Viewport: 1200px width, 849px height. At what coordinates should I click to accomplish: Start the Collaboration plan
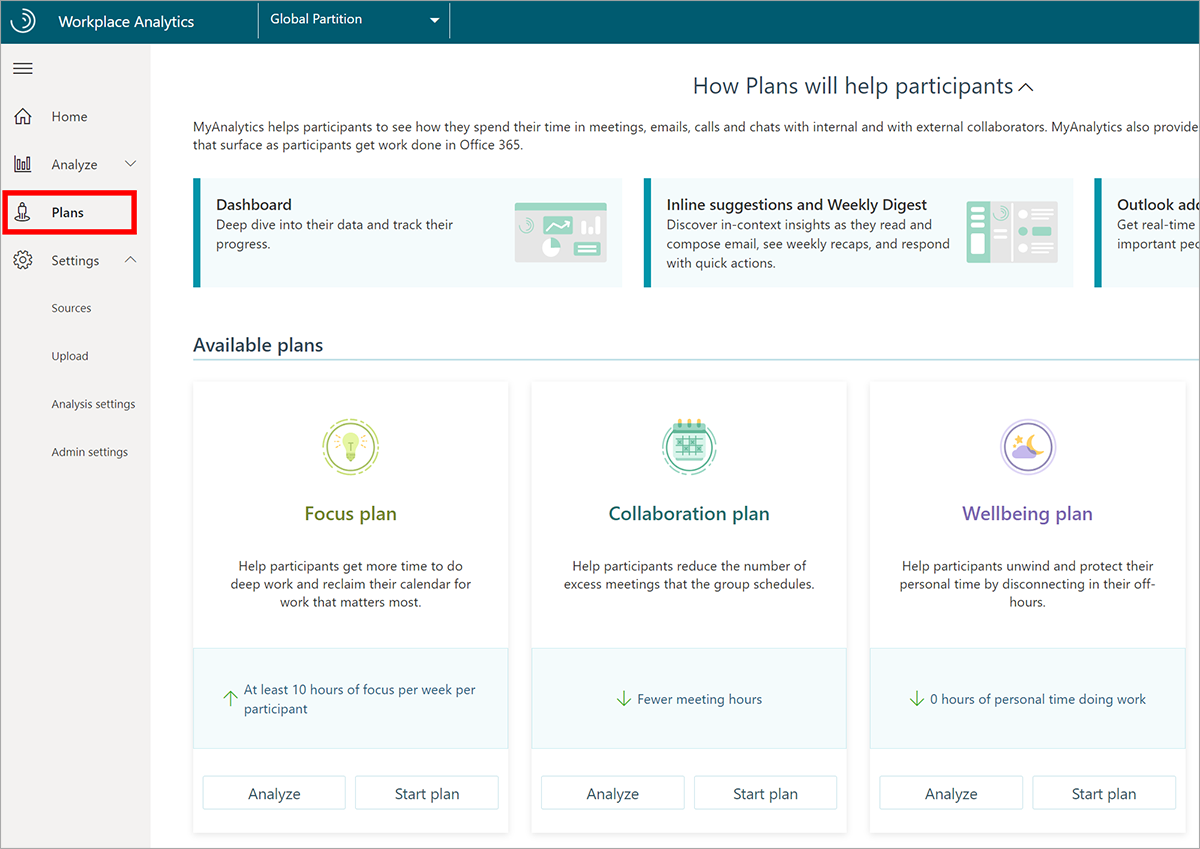[765, 793]
